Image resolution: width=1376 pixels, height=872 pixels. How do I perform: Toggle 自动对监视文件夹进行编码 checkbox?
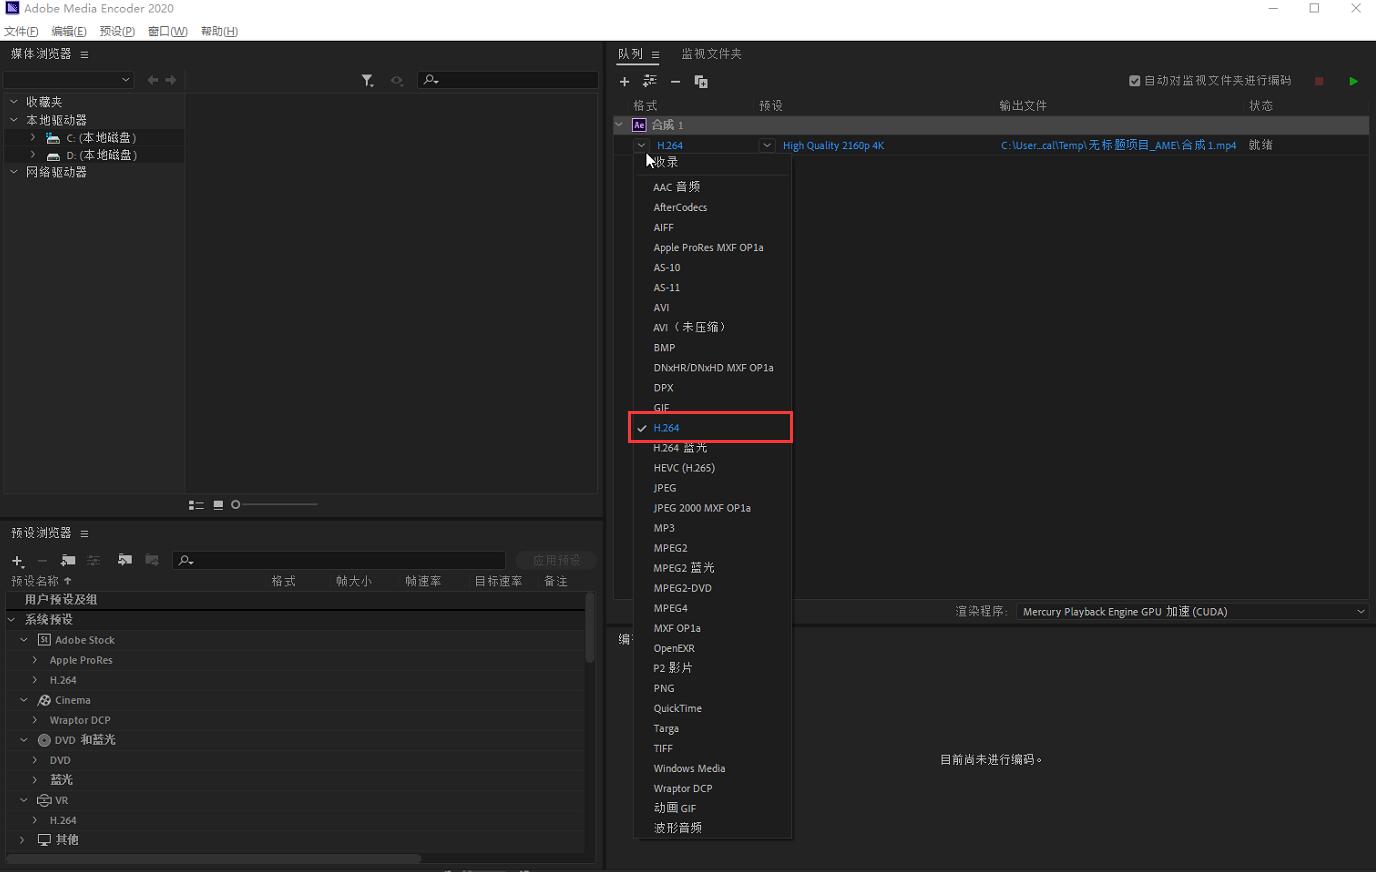coord(1135,81)
